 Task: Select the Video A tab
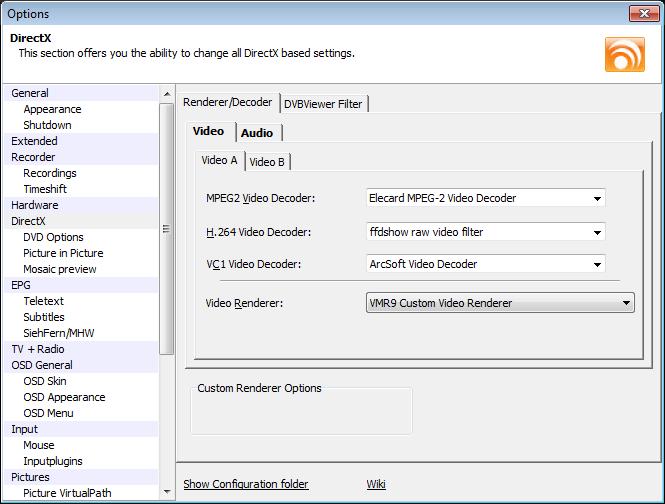[x=219, y=161]
